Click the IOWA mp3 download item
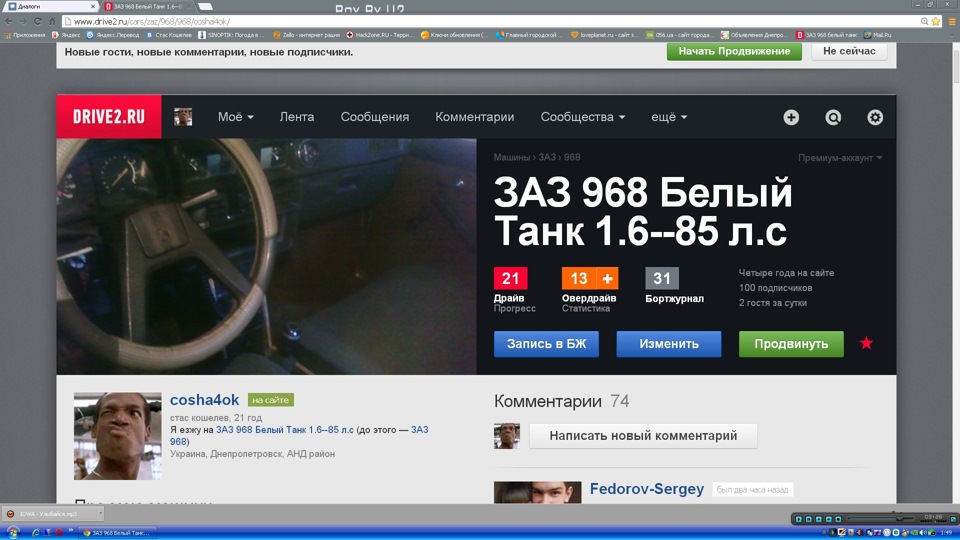 pyautogui.click(x=48, y=514)
